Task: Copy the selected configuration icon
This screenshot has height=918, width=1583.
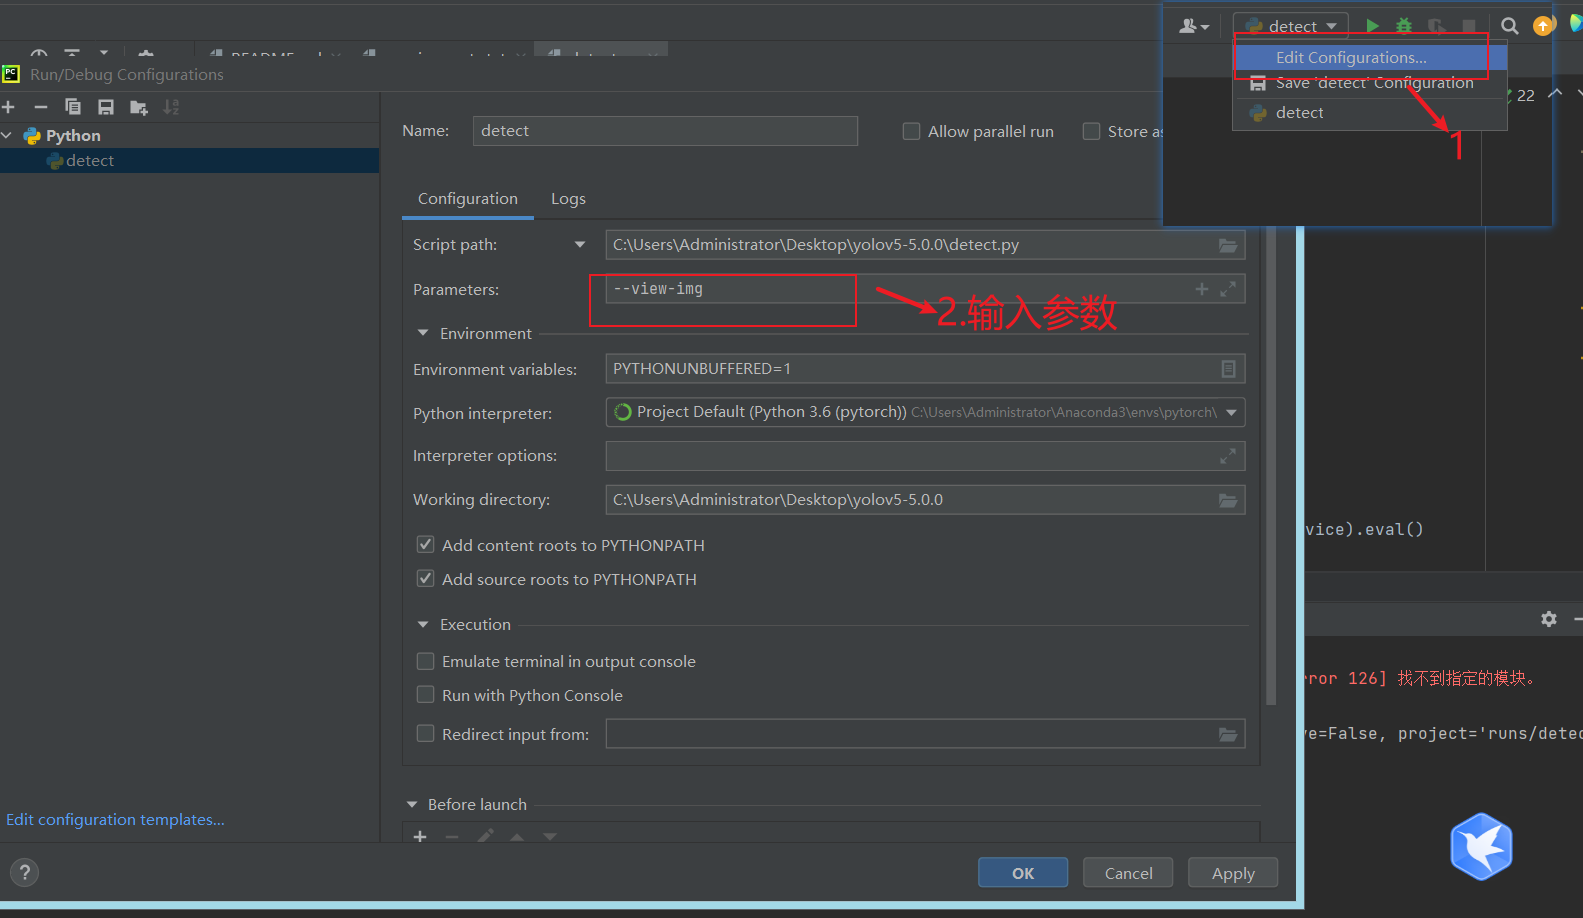Action: (73, 107)
